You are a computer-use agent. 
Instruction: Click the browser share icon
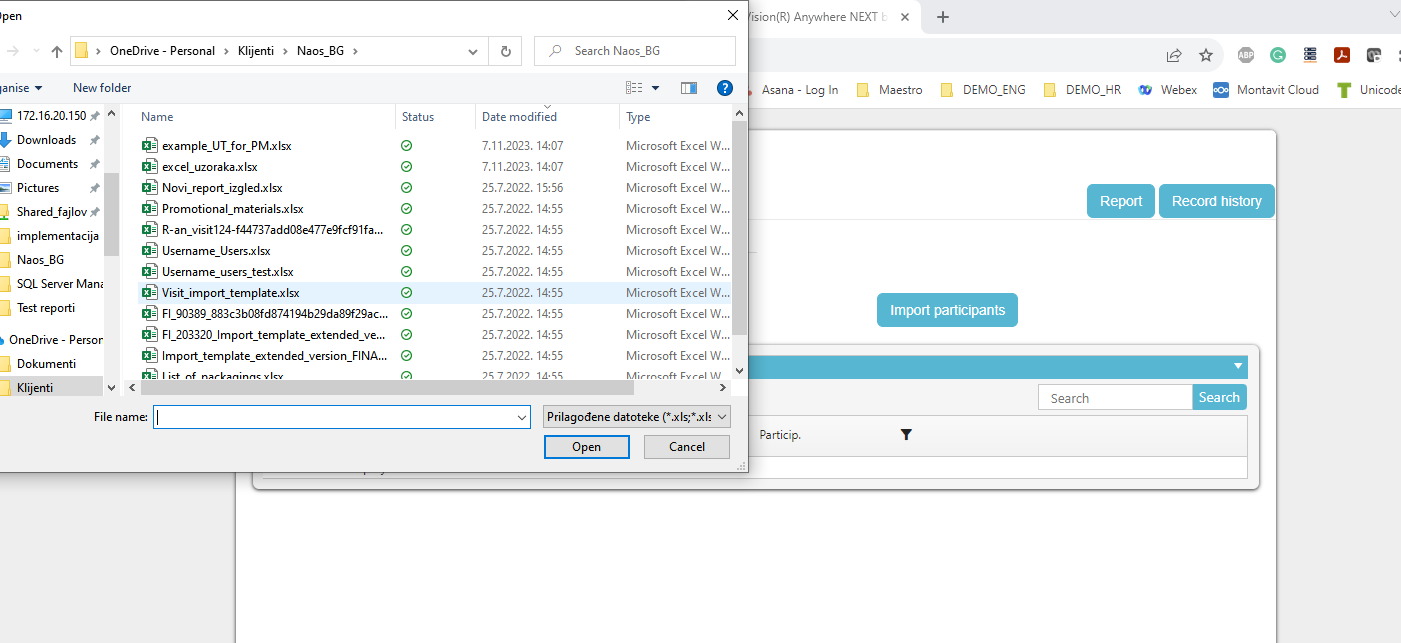pos(1174,55)
